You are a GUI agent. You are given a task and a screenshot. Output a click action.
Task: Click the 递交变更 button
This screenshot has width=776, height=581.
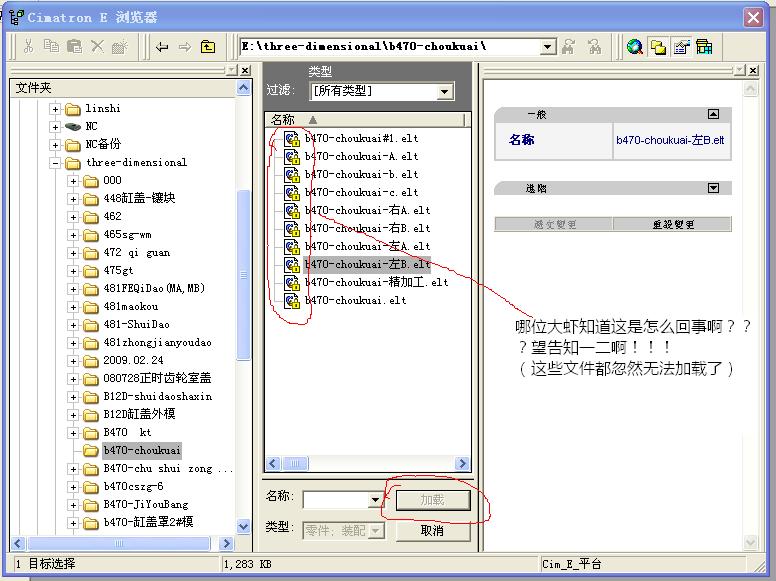(554, 224)
